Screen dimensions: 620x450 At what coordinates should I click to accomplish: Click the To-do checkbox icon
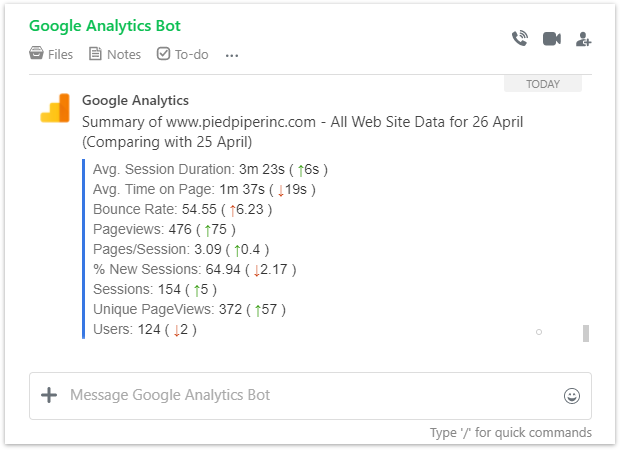pos(163,53)
